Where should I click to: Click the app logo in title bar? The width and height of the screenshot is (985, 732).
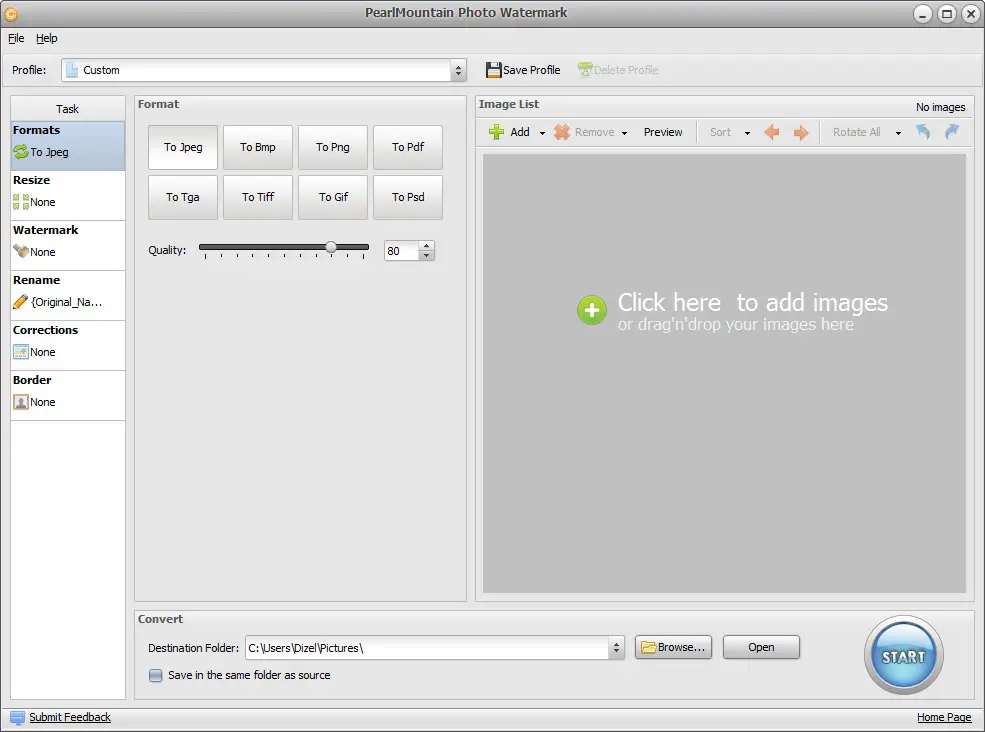click(x=11, y=13)
